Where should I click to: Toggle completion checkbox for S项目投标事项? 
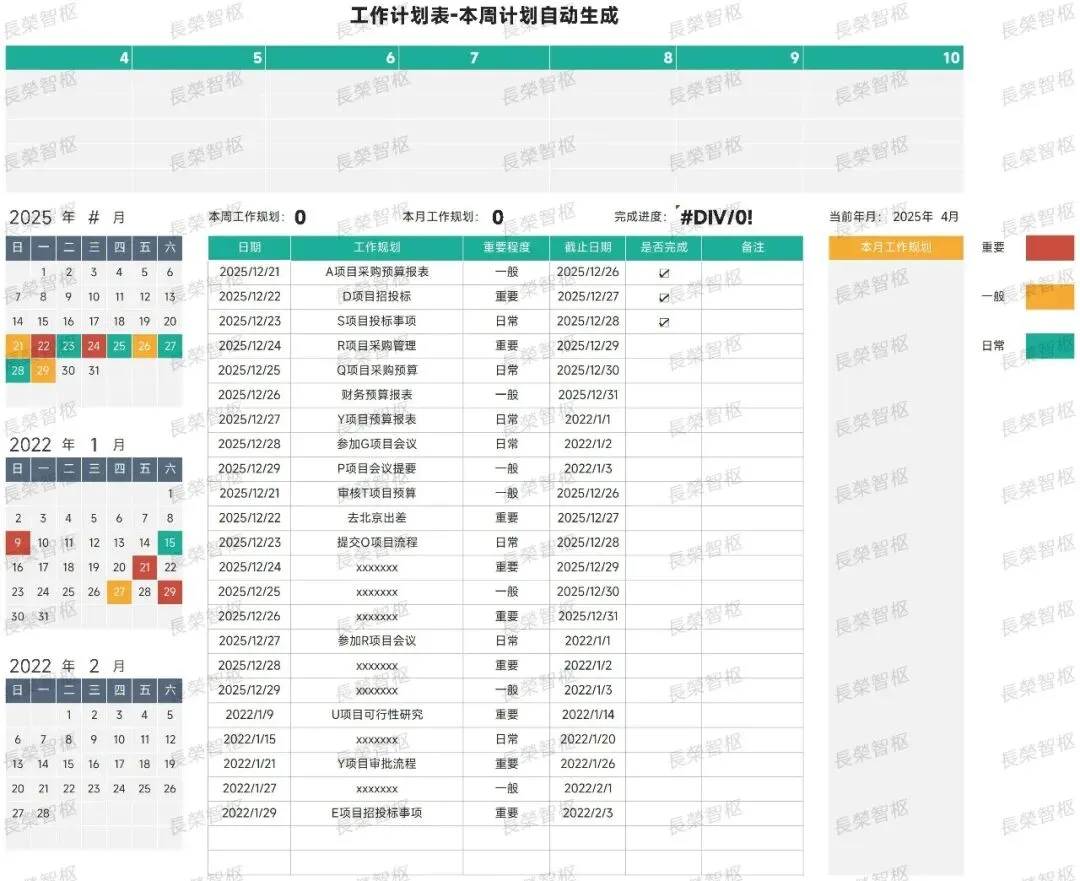[x=664, y=322]
